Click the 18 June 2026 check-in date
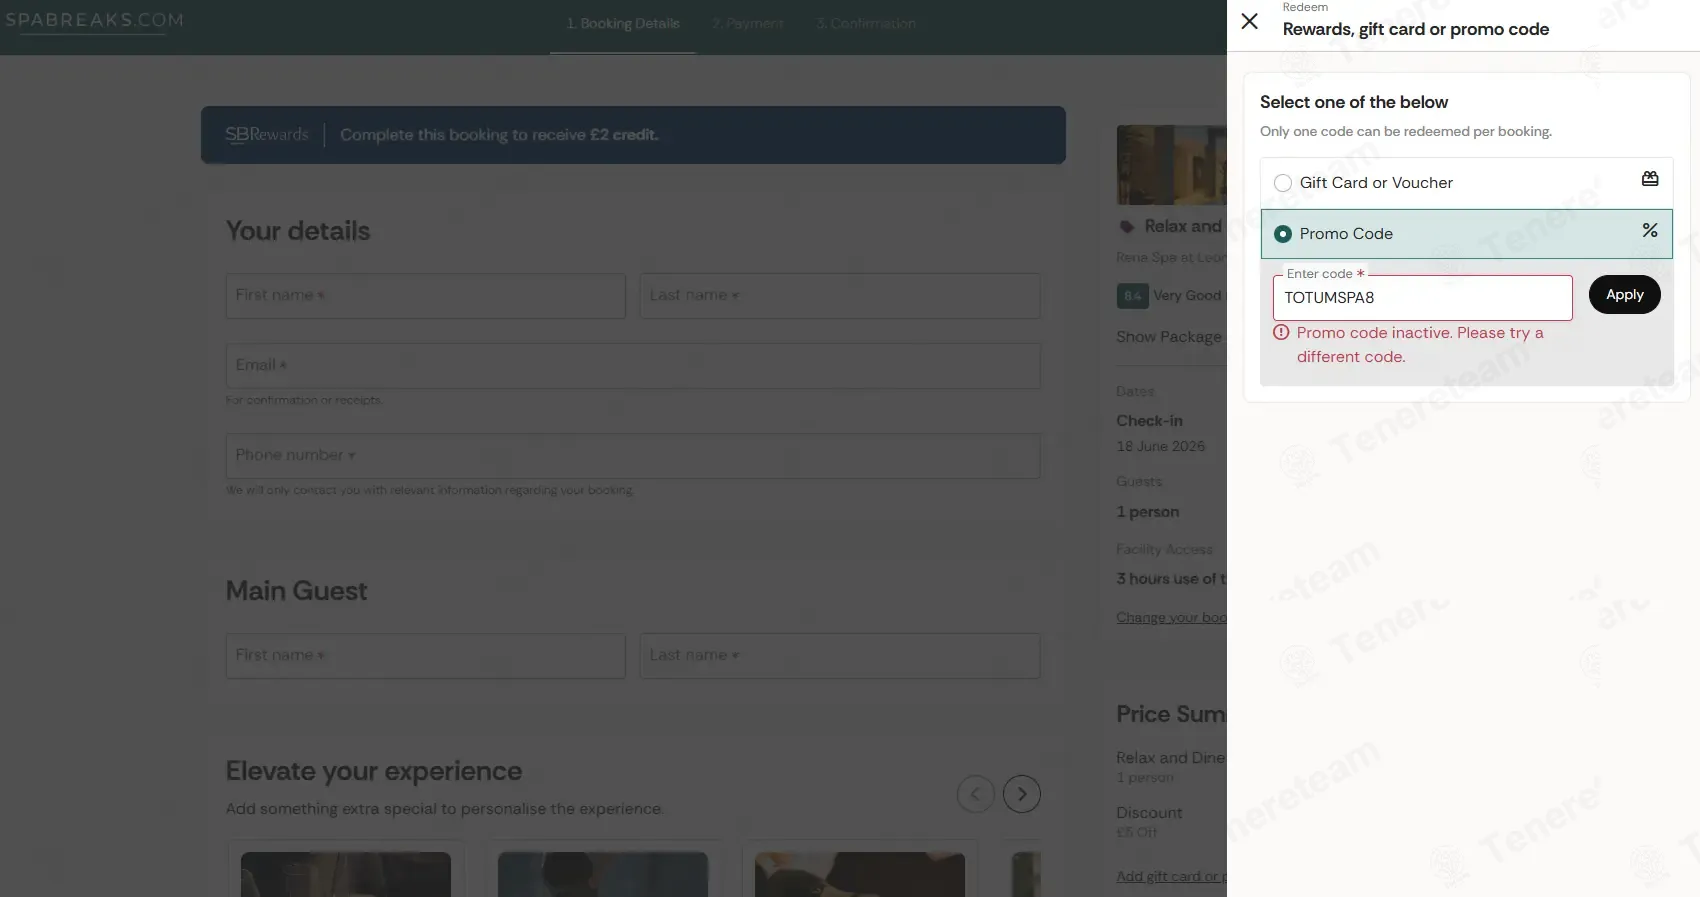The image size is (1700, 897). pyautogui.click(x=1161, y=447)
